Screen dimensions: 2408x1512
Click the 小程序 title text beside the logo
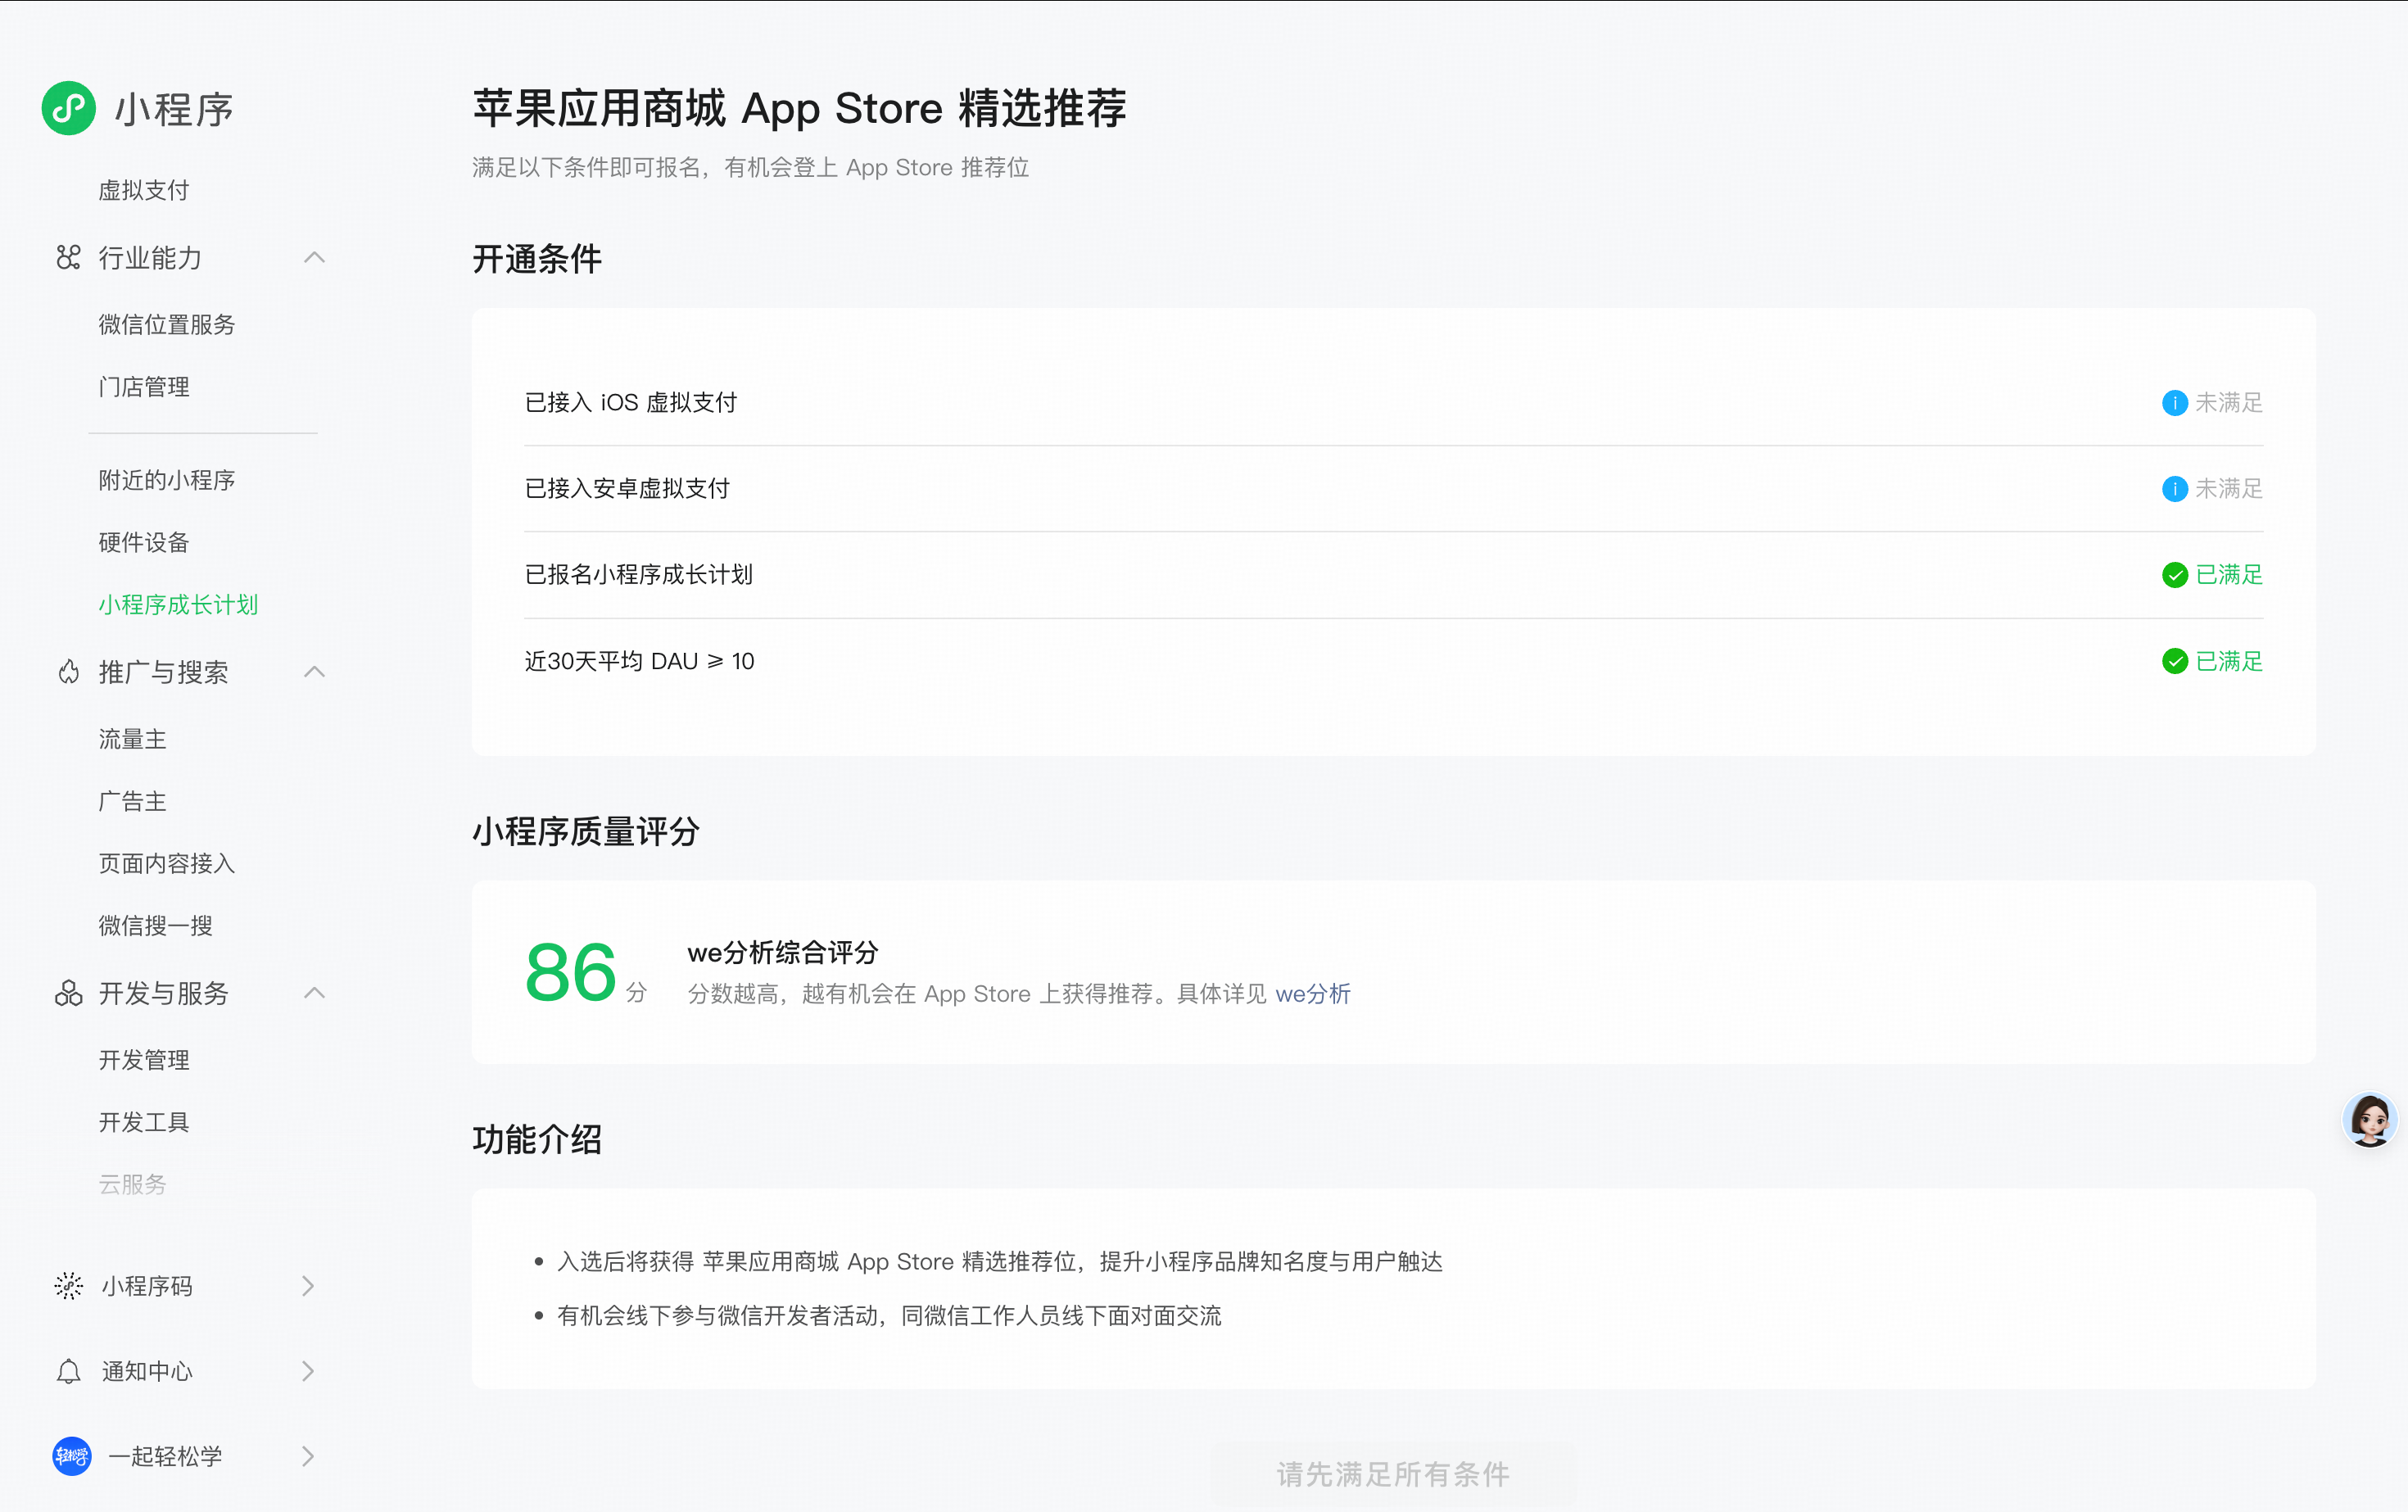(174, 109)
